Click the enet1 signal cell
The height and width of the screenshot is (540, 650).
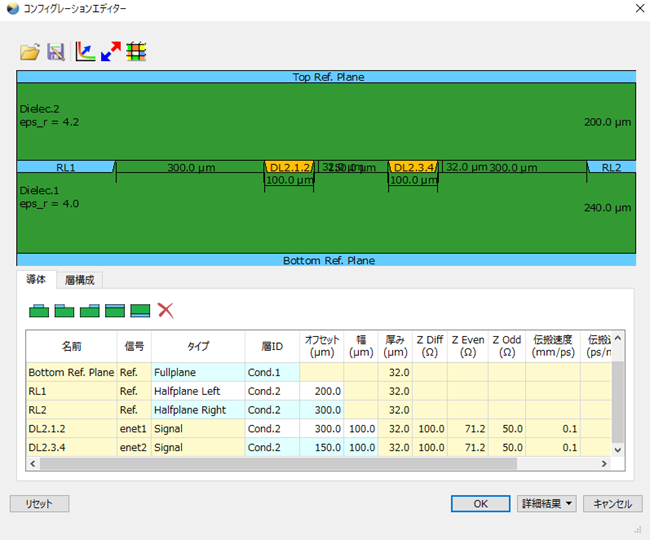[134, 429]
